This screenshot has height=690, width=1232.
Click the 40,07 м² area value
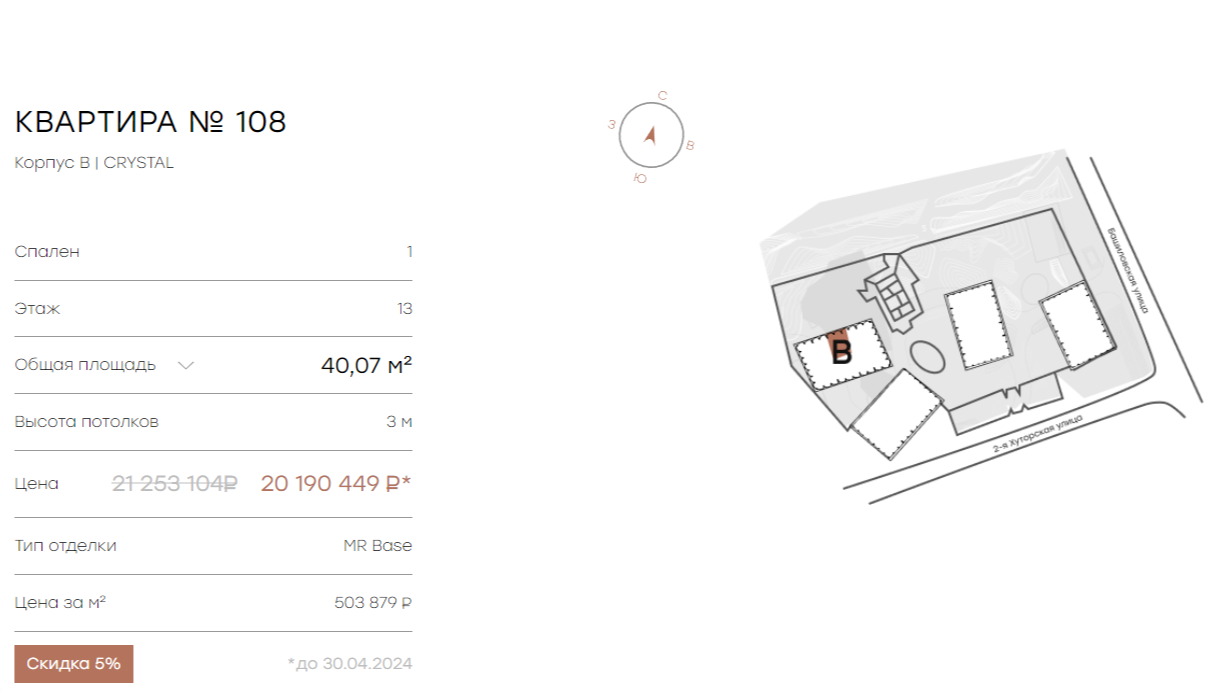pos(366,366)
